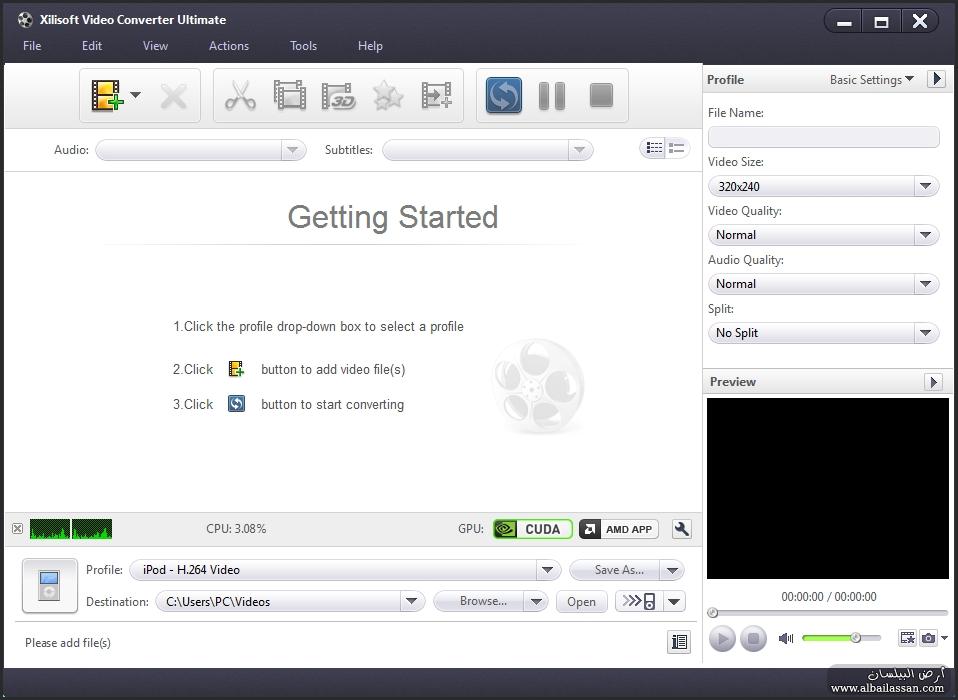Toggle AMD APP GPU acceleration

click(x=618, y=529)
